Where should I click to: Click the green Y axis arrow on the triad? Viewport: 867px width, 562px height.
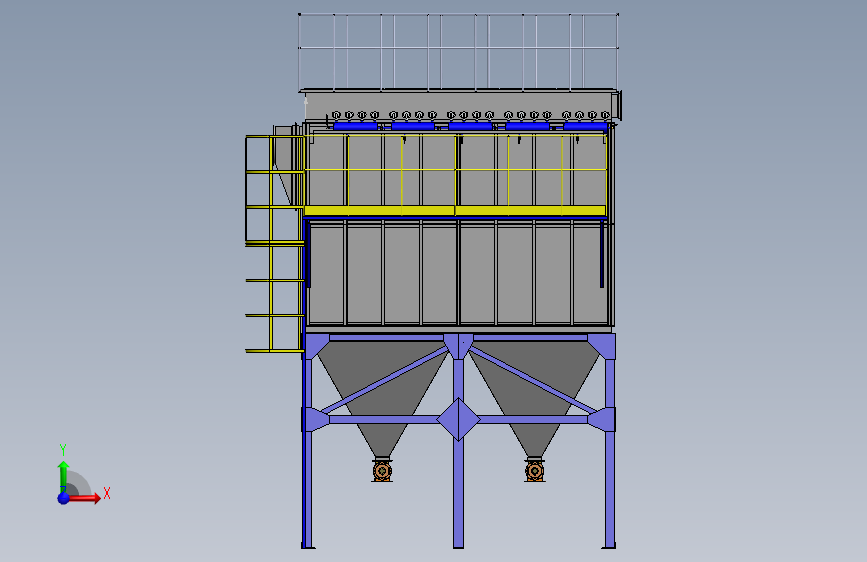(64, 476)
